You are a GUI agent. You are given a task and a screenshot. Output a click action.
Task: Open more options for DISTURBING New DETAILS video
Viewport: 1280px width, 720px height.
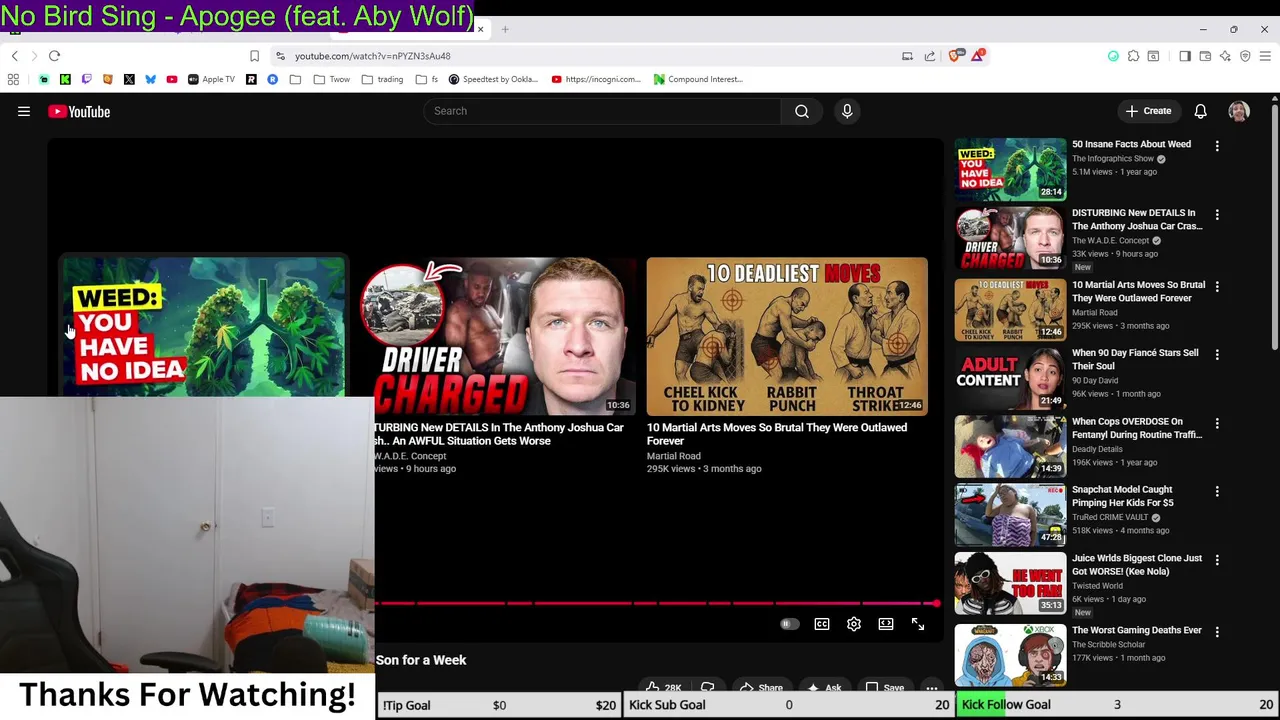pyautogui.click(x=1217, y=215)
